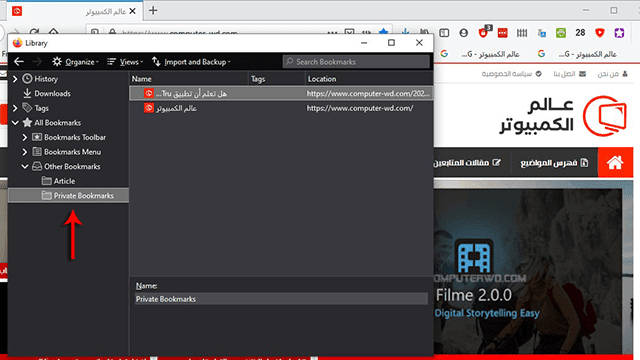
Task: Open Import and Backup menu
Action: click(x=191, y=62)
